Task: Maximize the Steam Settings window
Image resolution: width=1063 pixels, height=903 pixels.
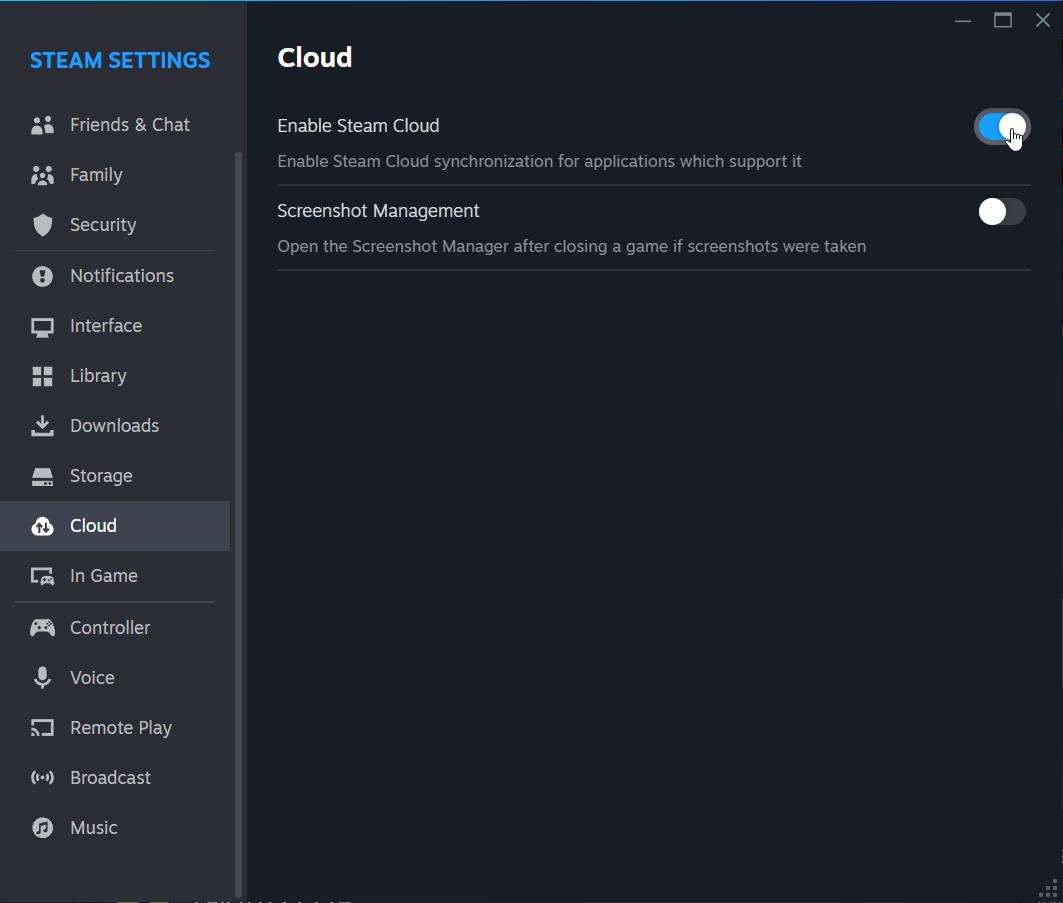Action: pyautogui.click(x=1003, y=21)
